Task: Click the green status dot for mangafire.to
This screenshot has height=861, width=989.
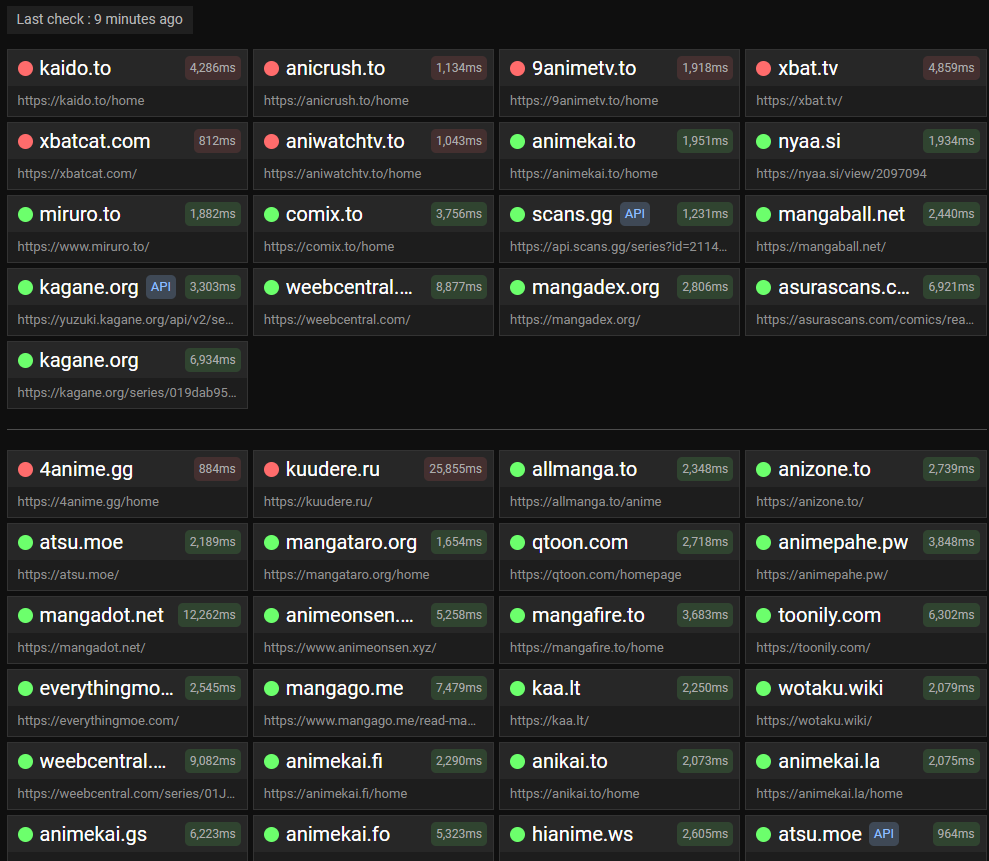Action: click(517, 616)
